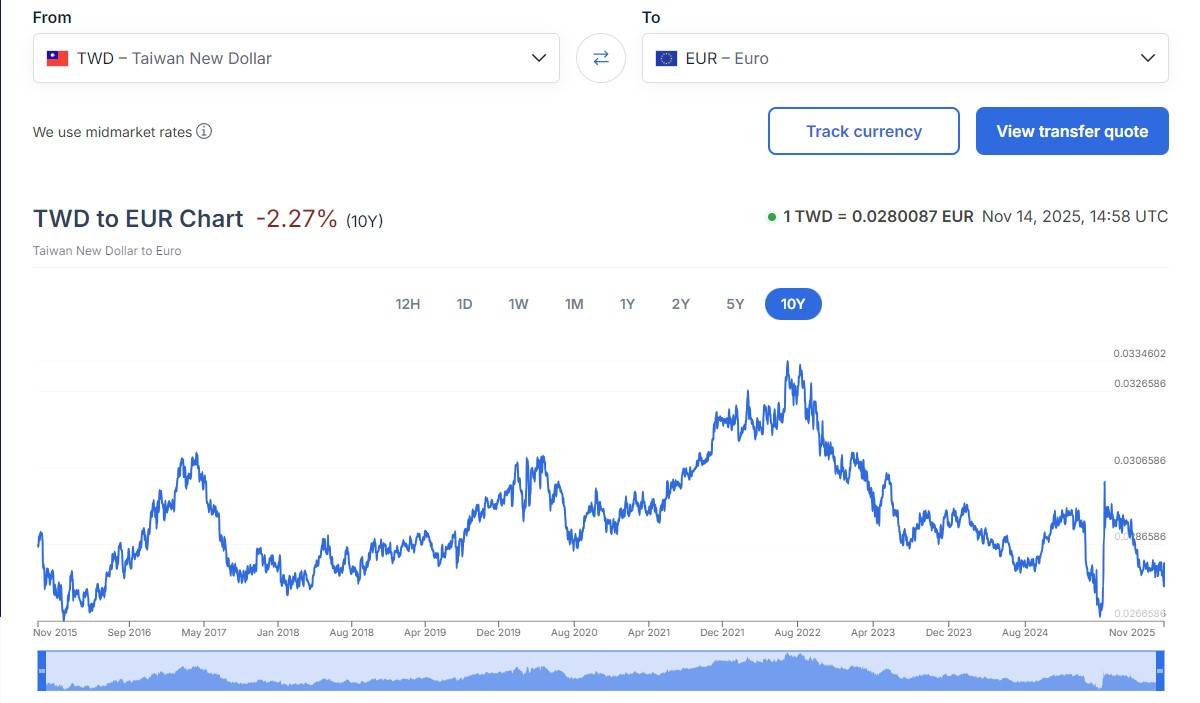Click the Euro flag icon
This screenshot has height=703, width=1200.
(x=666, y=58)
